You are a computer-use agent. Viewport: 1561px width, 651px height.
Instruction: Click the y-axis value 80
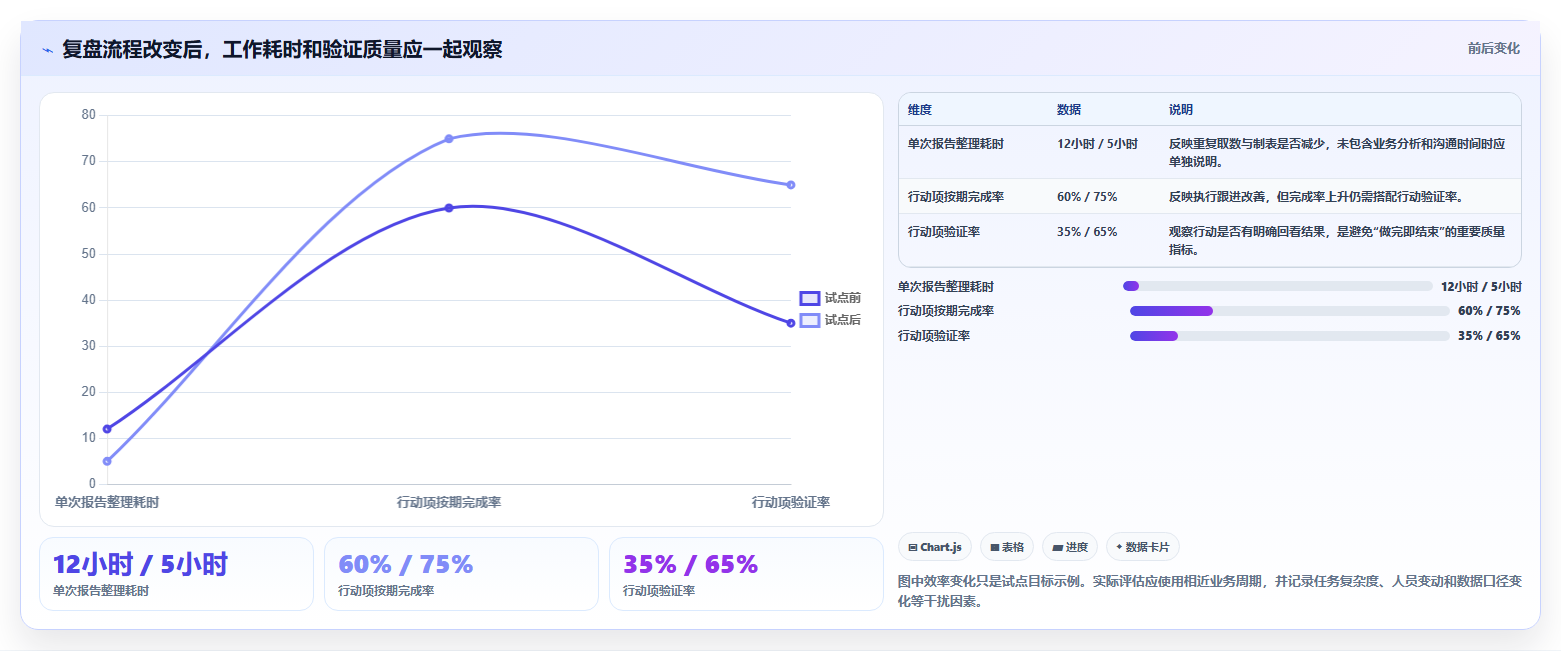point(88,115)
